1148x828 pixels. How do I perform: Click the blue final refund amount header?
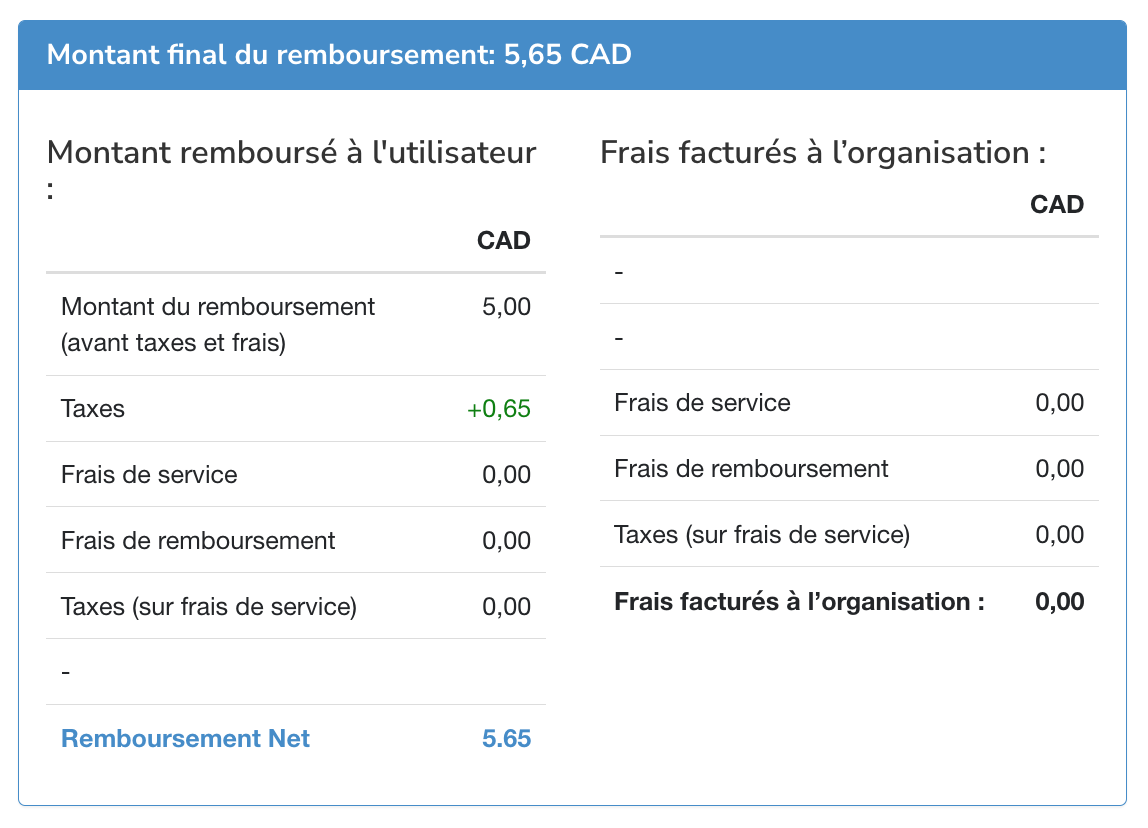coord(339,54)
